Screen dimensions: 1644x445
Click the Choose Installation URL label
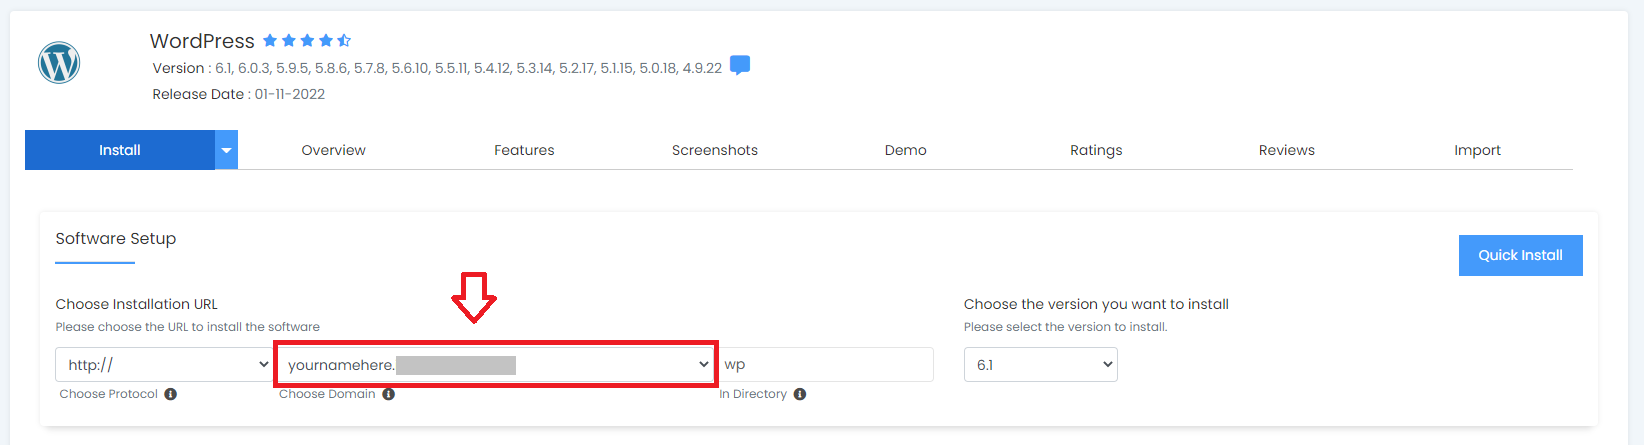137,304
